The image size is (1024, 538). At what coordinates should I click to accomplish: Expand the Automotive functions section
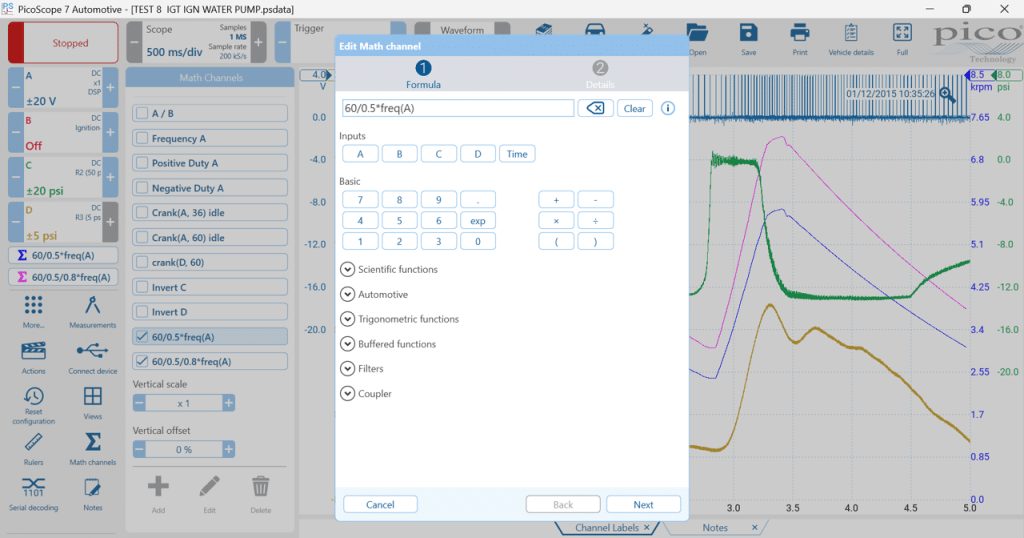pyautogui.click(x=347, y=294)
